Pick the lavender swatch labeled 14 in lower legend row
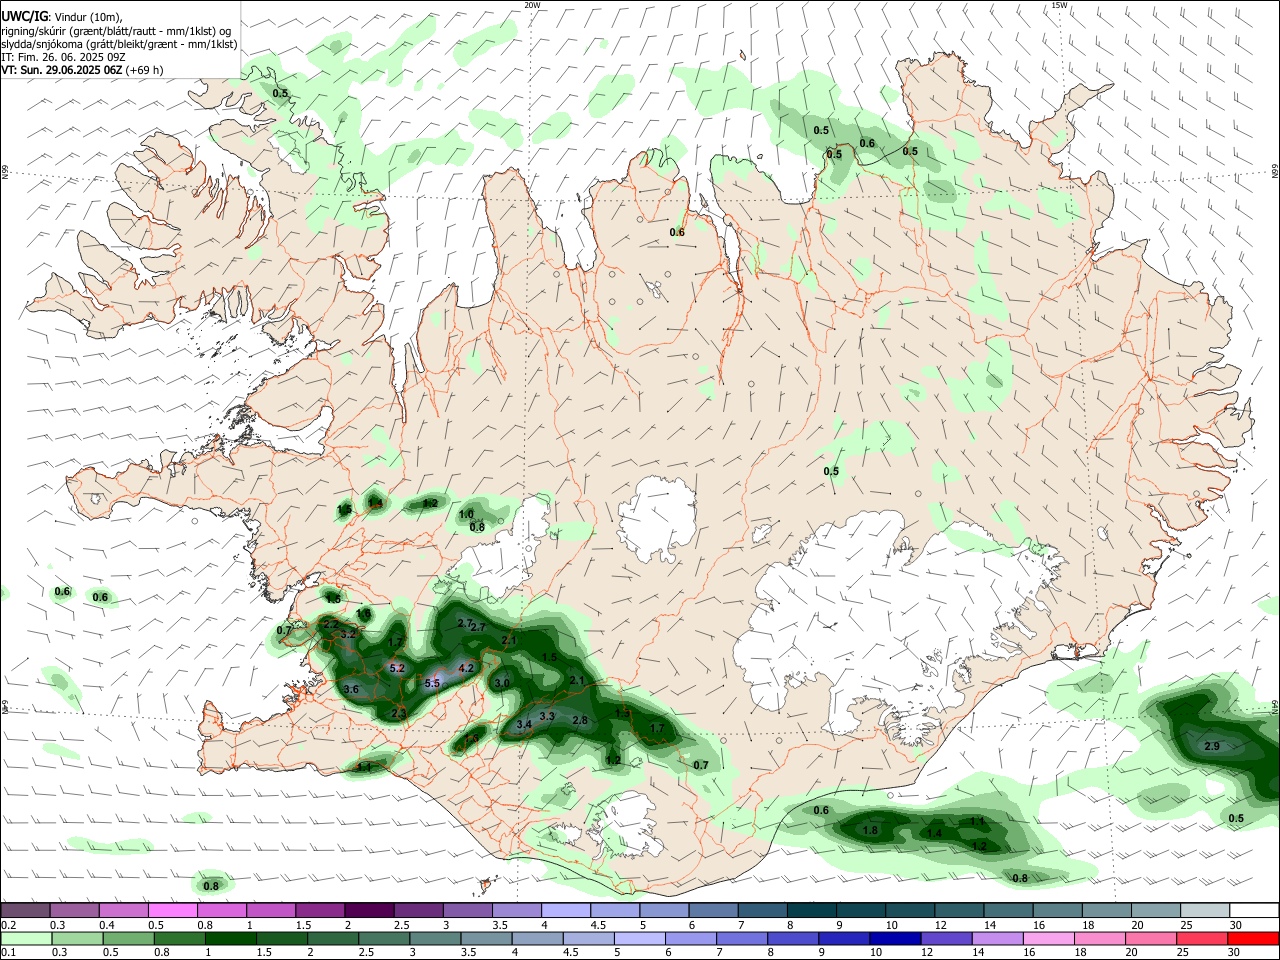Image resolution: width=1280 pixels, height=960 pixels. point(997,938)
